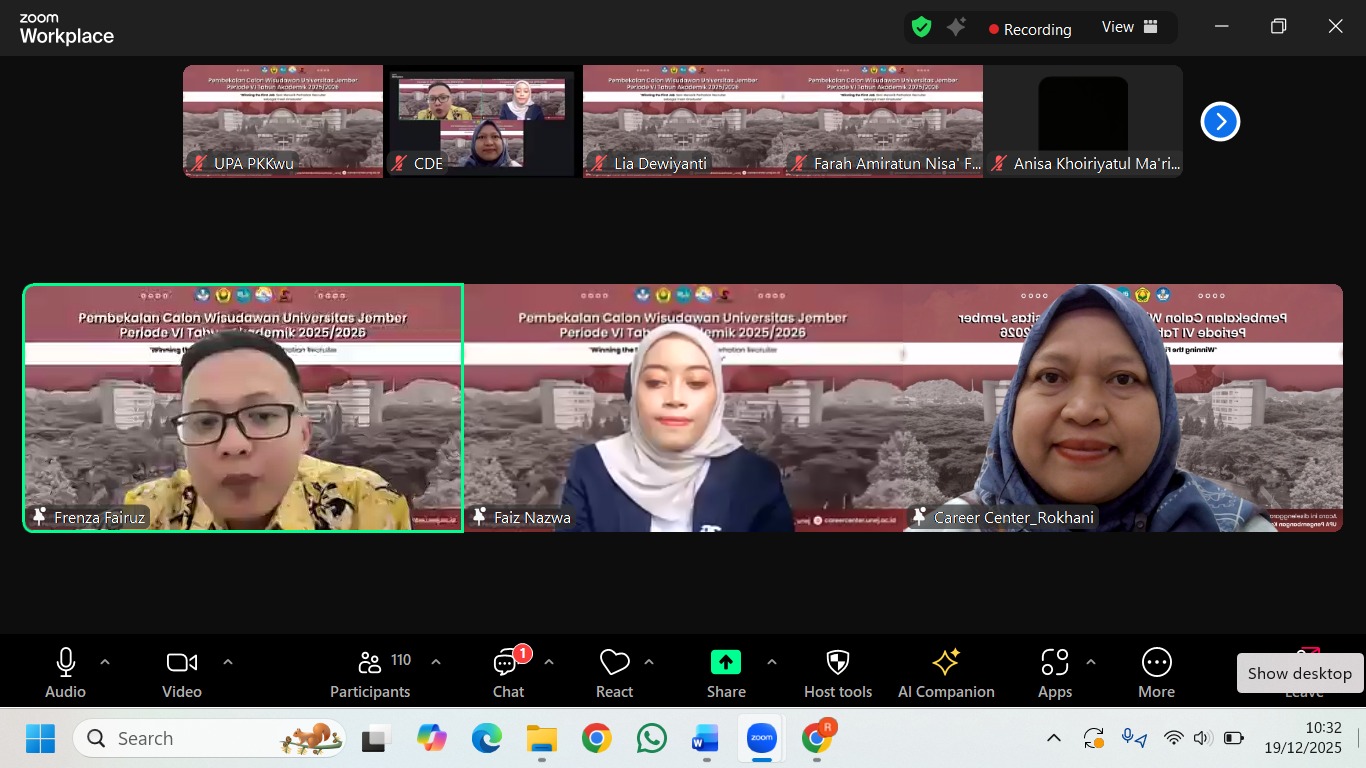Open the Chat panel
This screenshot has height=768, width=1366.
(x=508, y=673)
